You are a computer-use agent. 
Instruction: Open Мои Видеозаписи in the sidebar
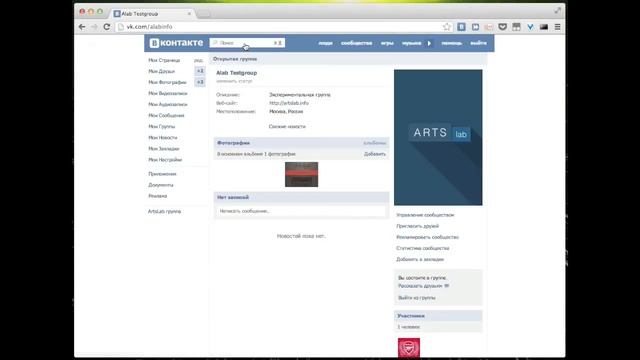coord(168,93)
